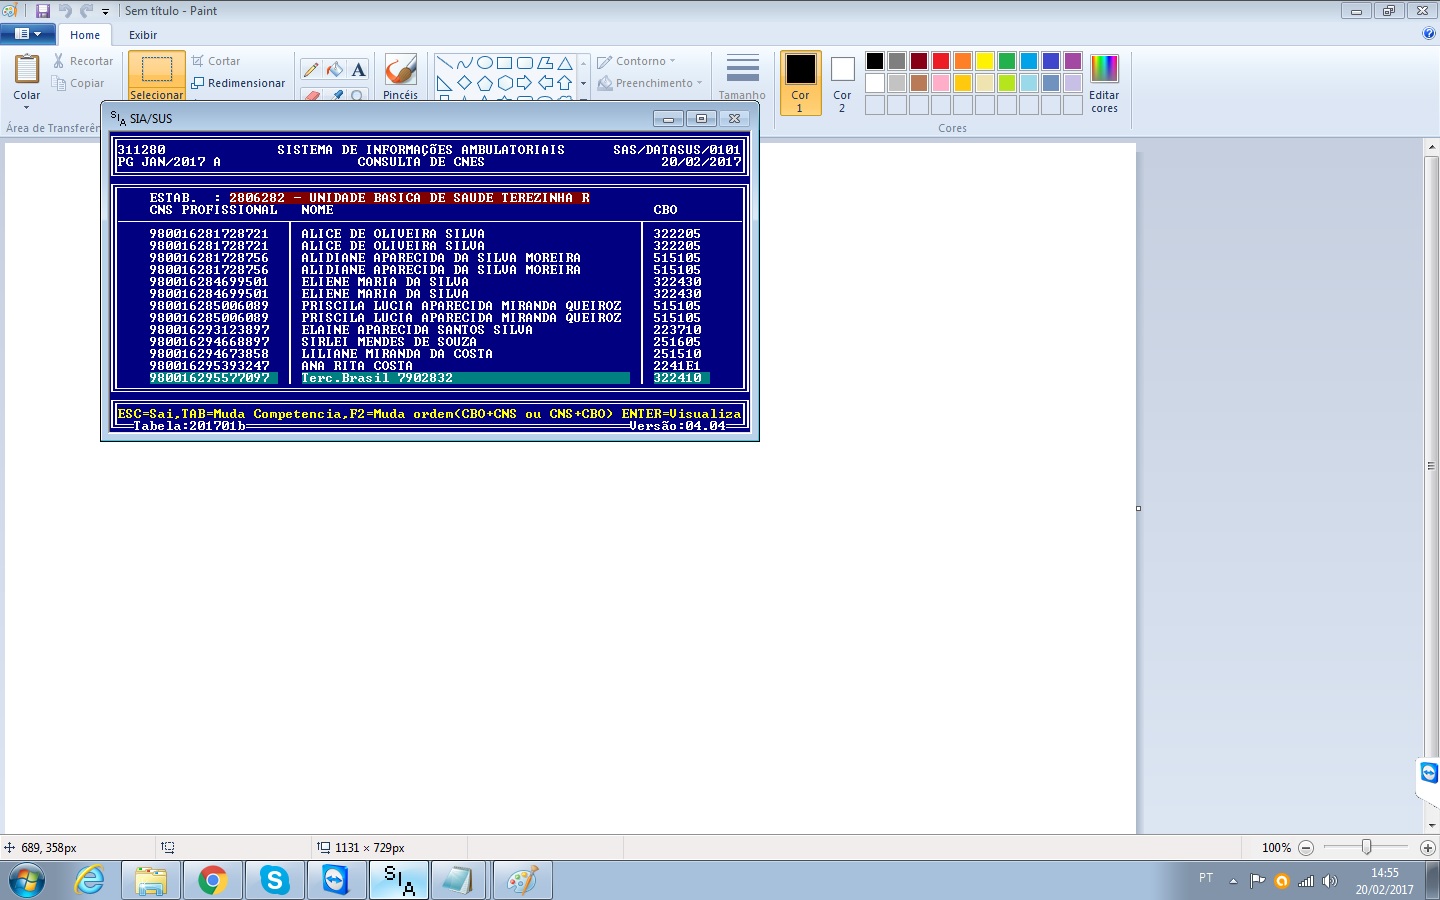Click the Paint vertical scrollbar down arrow

[x=1432, y=825]
